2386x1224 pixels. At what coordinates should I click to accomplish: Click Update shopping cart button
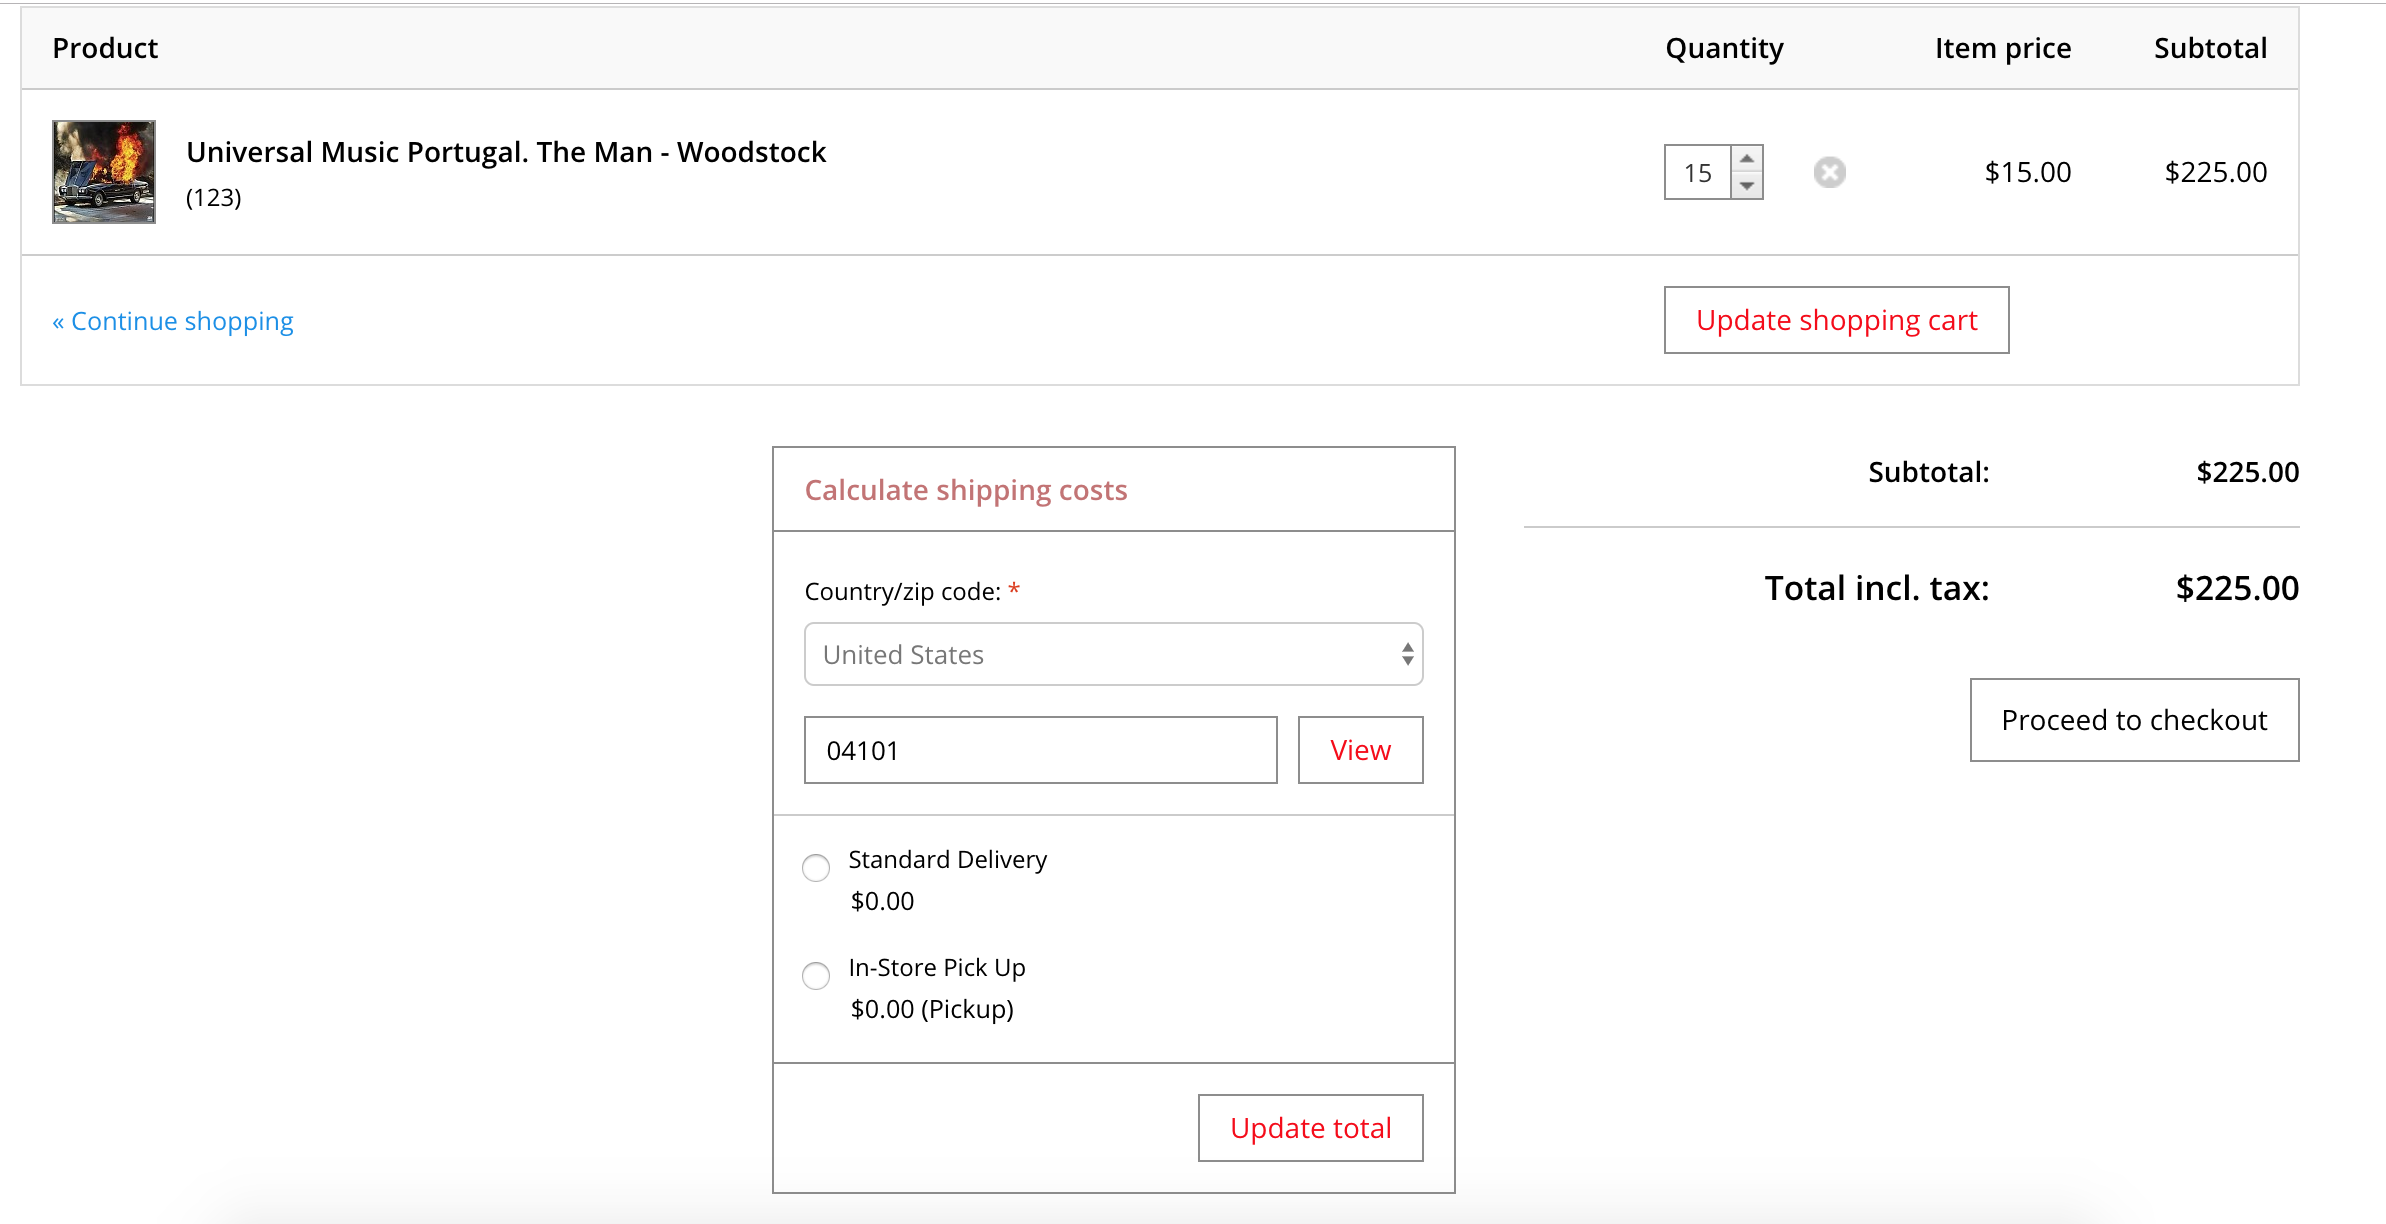[1836, 320]
